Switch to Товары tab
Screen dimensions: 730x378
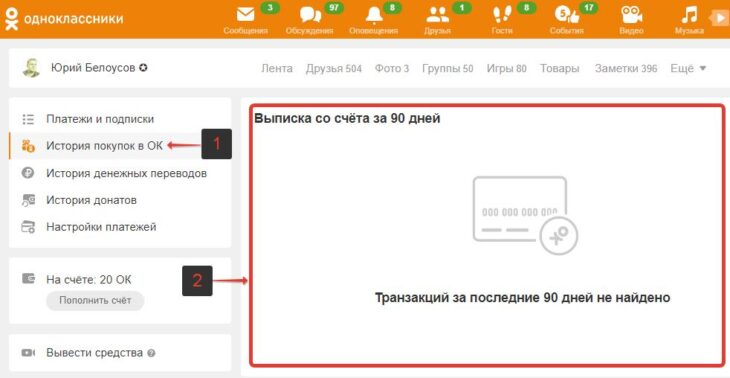tap(560, 69)
